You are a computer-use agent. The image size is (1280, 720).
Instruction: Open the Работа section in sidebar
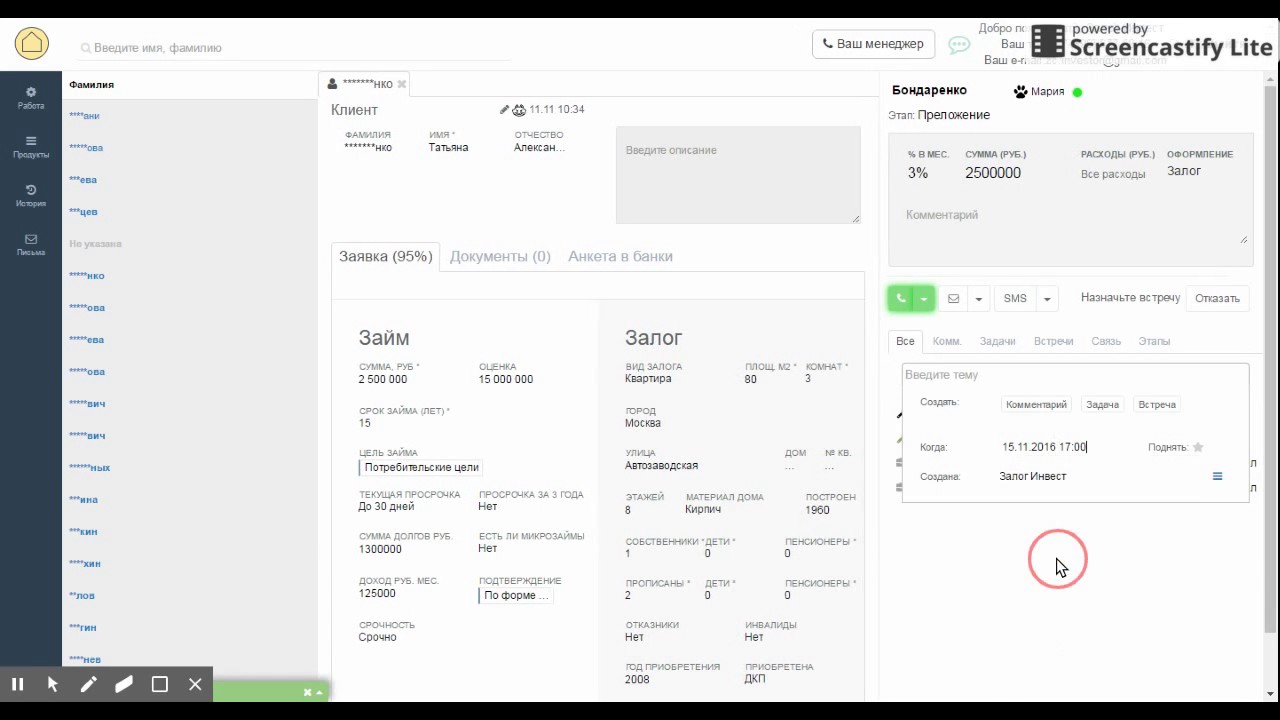(31, 98)
